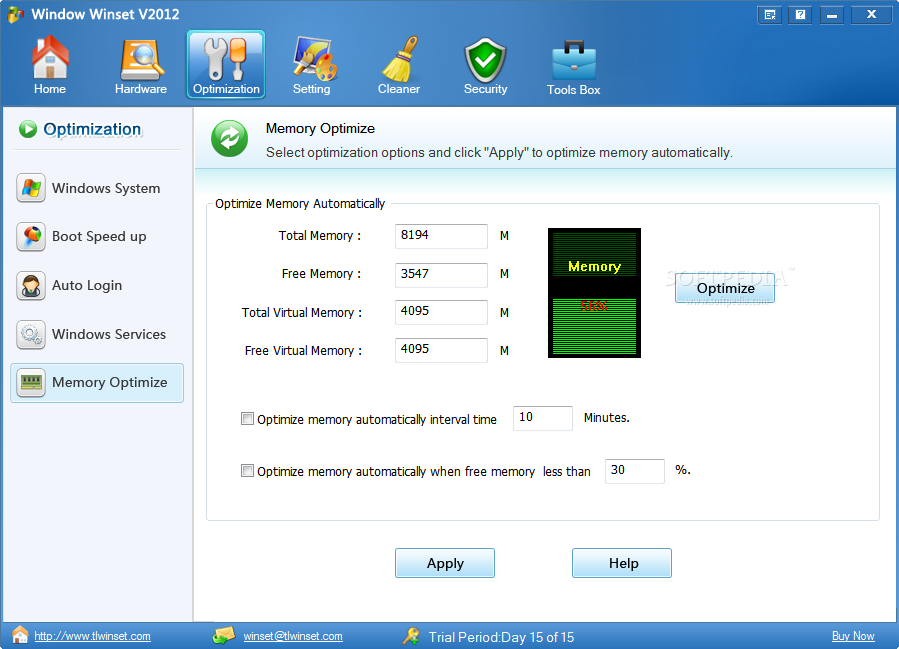Click the green refresh Memory Optimize icon
Viewport: 899px width, 649px height.
pyautogui.click(x=229, y=139)
